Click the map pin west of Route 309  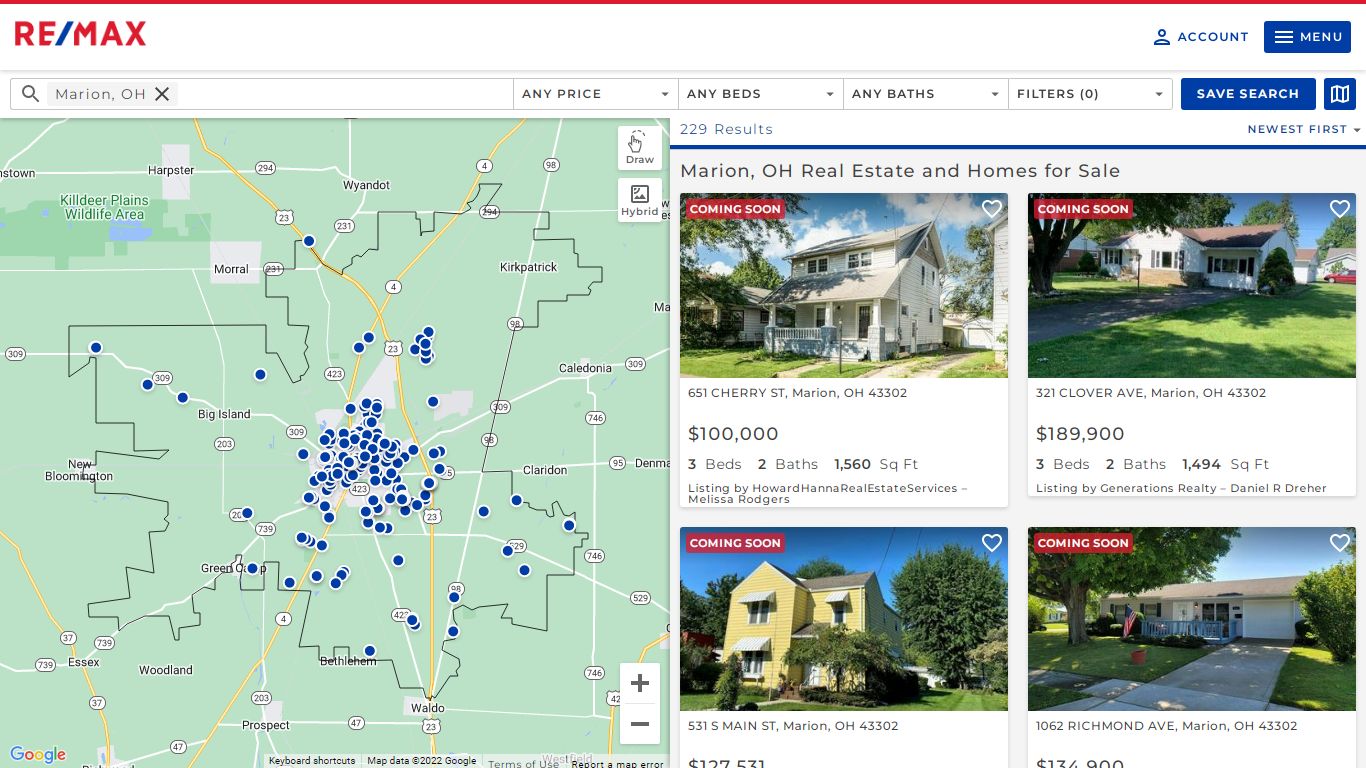(96, 348)
